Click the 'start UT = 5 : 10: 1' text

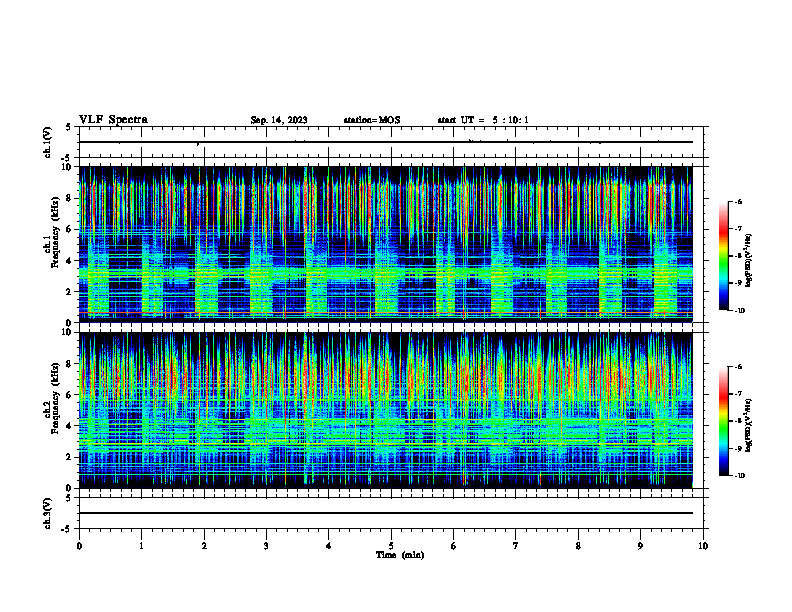pyautogui.click(x=483, y=120)
